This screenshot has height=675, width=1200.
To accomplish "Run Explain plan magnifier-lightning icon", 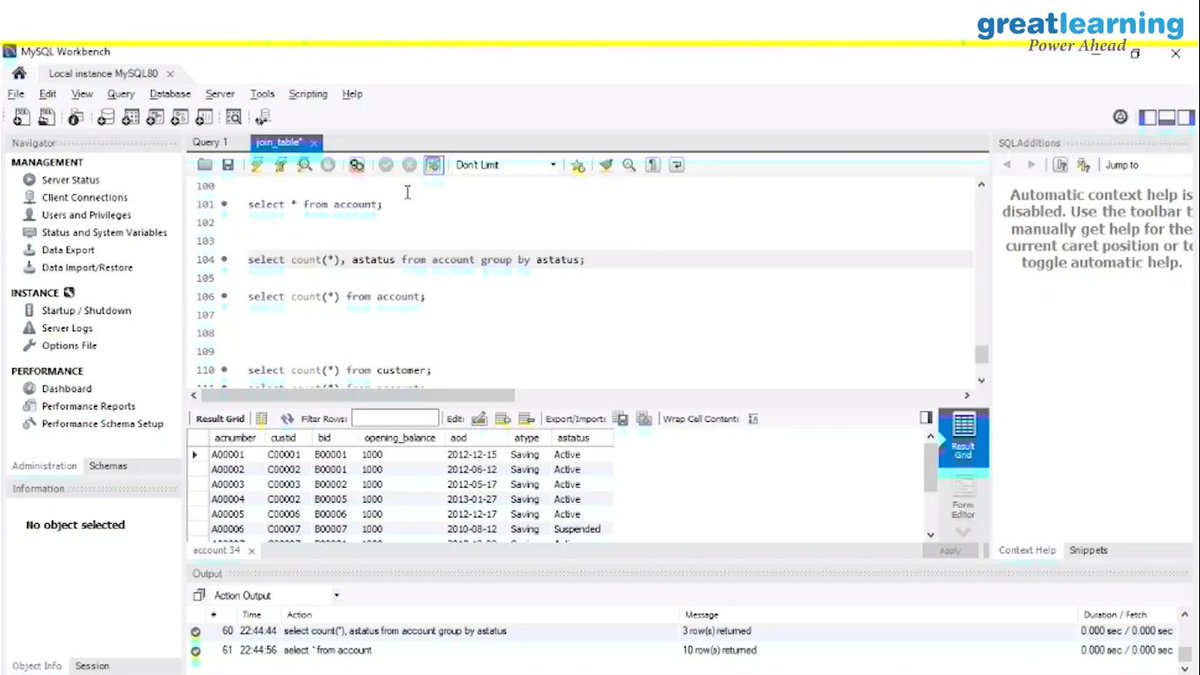I will (304, 165).
